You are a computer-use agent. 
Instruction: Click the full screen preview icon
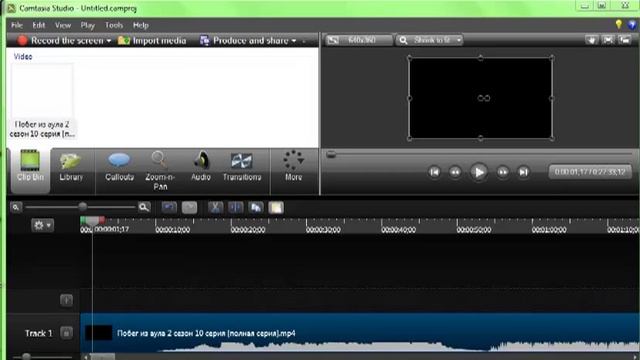tap(608, 40)
